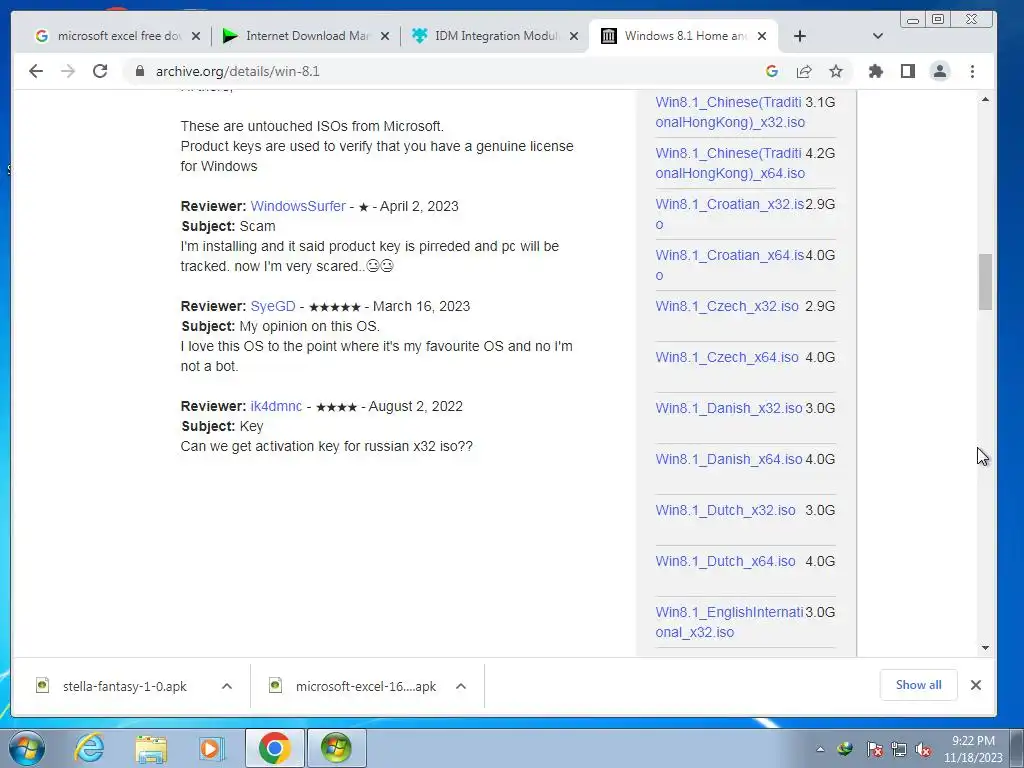Expand options for microsoft-excel apk download
1024x768 pixels.
coord(460,686)
